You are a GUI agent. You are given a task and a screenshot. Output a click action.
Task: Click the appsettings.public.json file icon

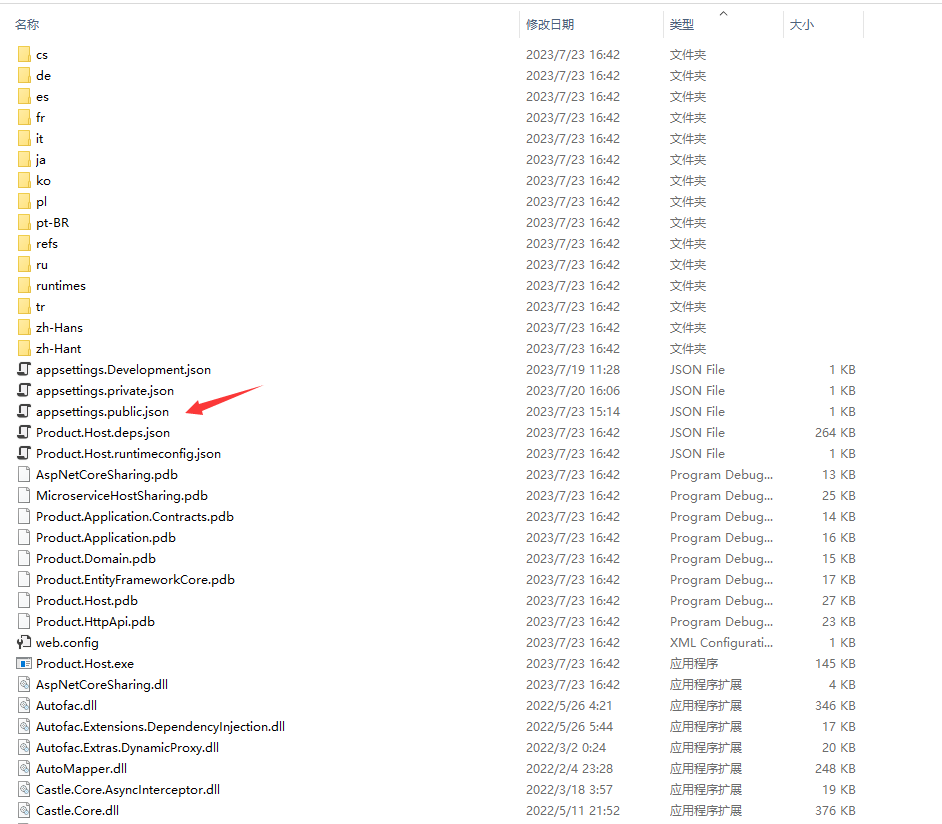(24, 411)
